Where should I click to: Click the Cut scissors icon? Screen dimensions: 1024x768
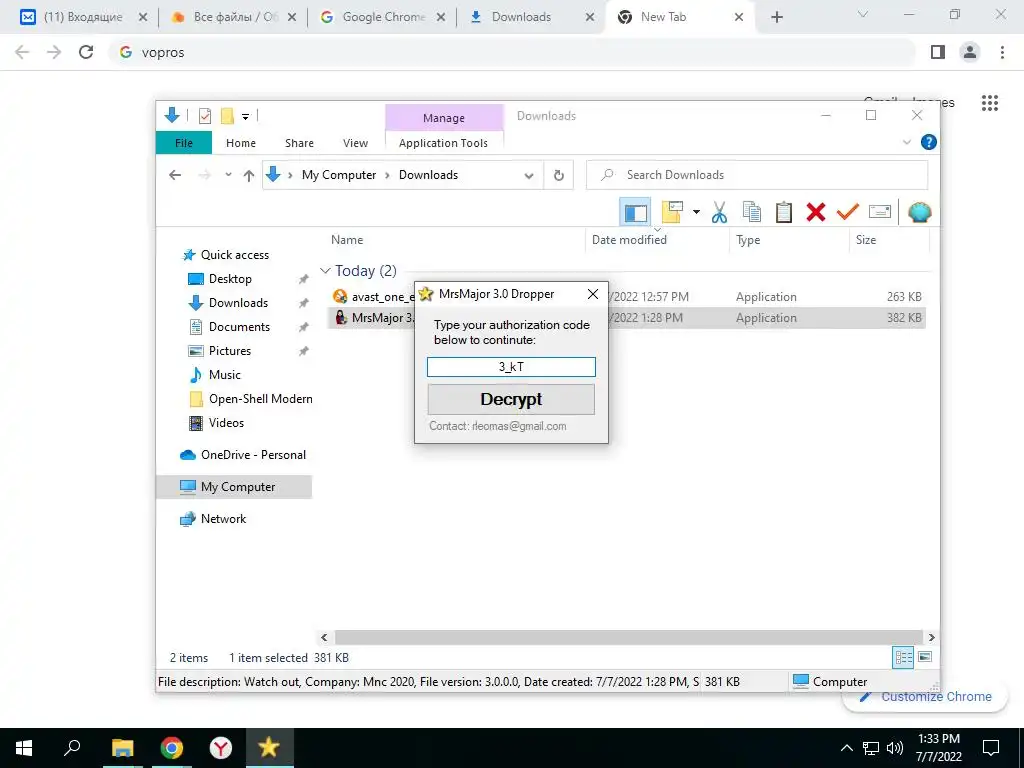719,212
